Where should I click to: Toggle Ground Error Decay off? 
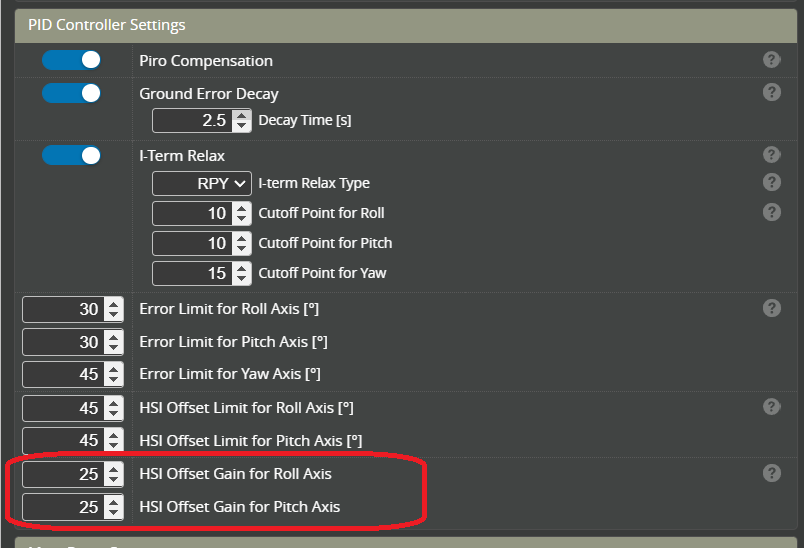[x=72, y=93]
